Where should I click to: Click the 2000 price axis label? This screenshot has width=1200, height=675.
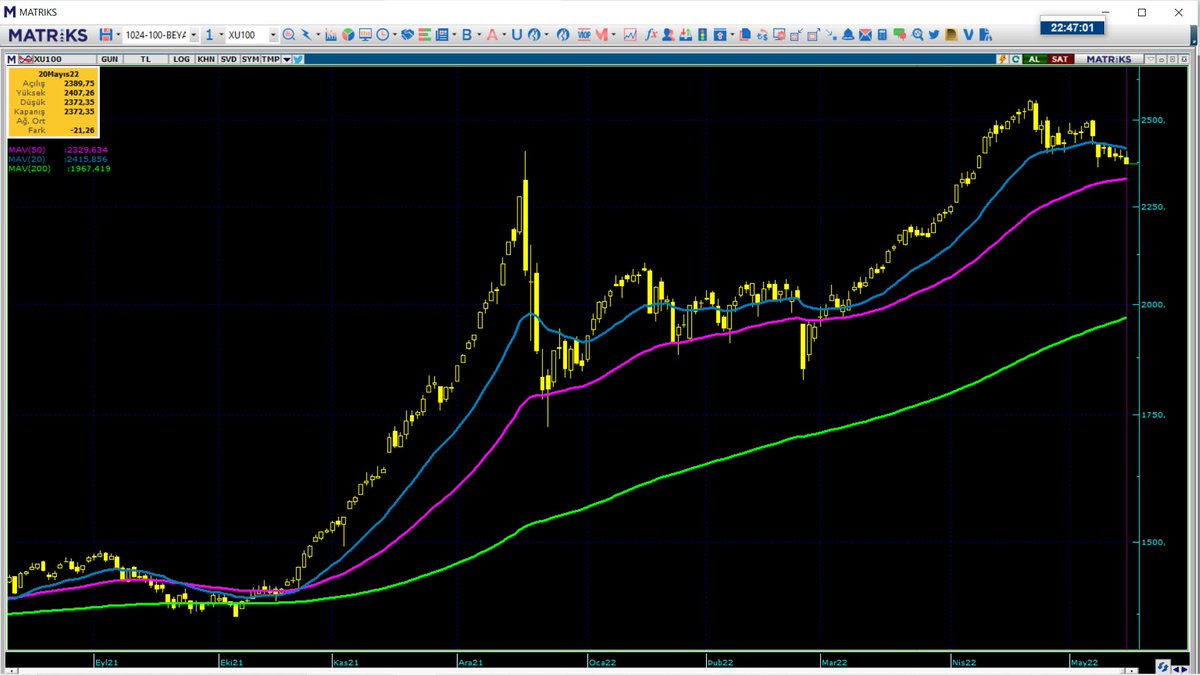1153,304
